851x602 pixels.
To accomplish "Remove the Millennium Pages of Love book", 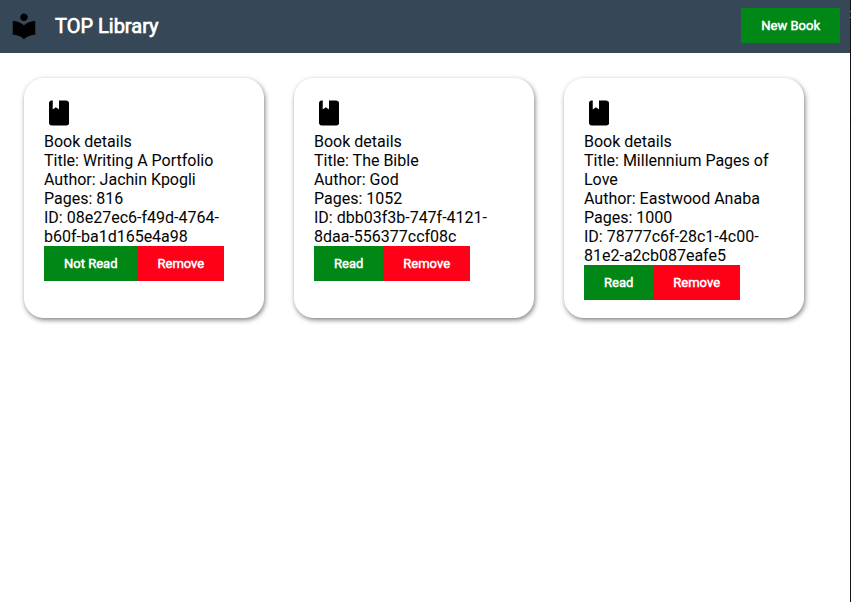I will 697,283.
